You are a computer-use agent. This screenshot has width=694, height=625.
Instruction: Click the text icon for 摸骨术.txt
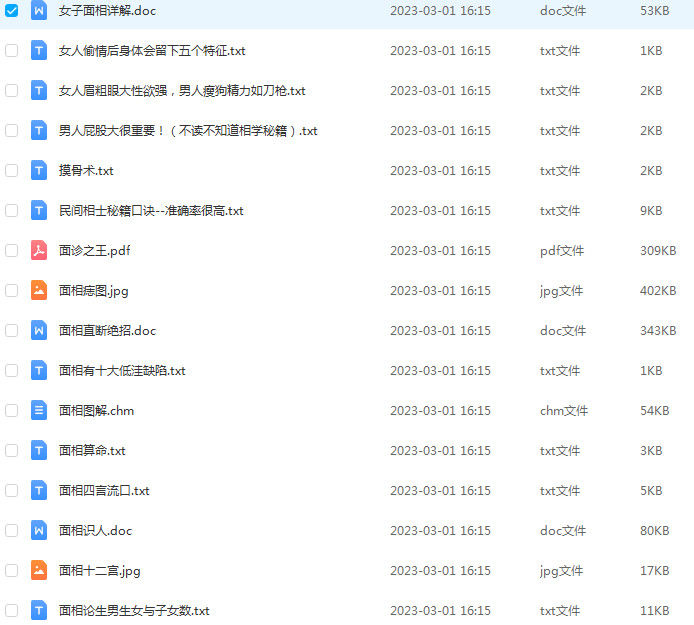click(x=39, y=170)
